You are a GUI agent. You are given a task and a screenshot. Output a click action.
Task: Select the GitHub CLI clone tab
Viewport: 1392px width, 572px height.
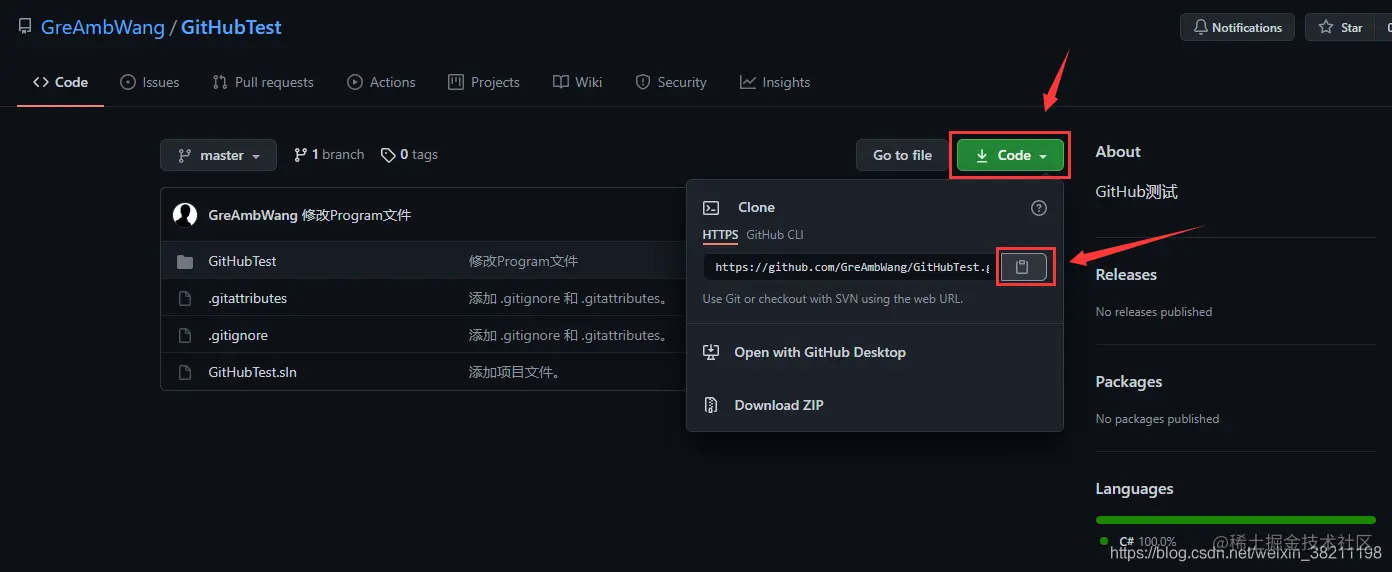775,235
